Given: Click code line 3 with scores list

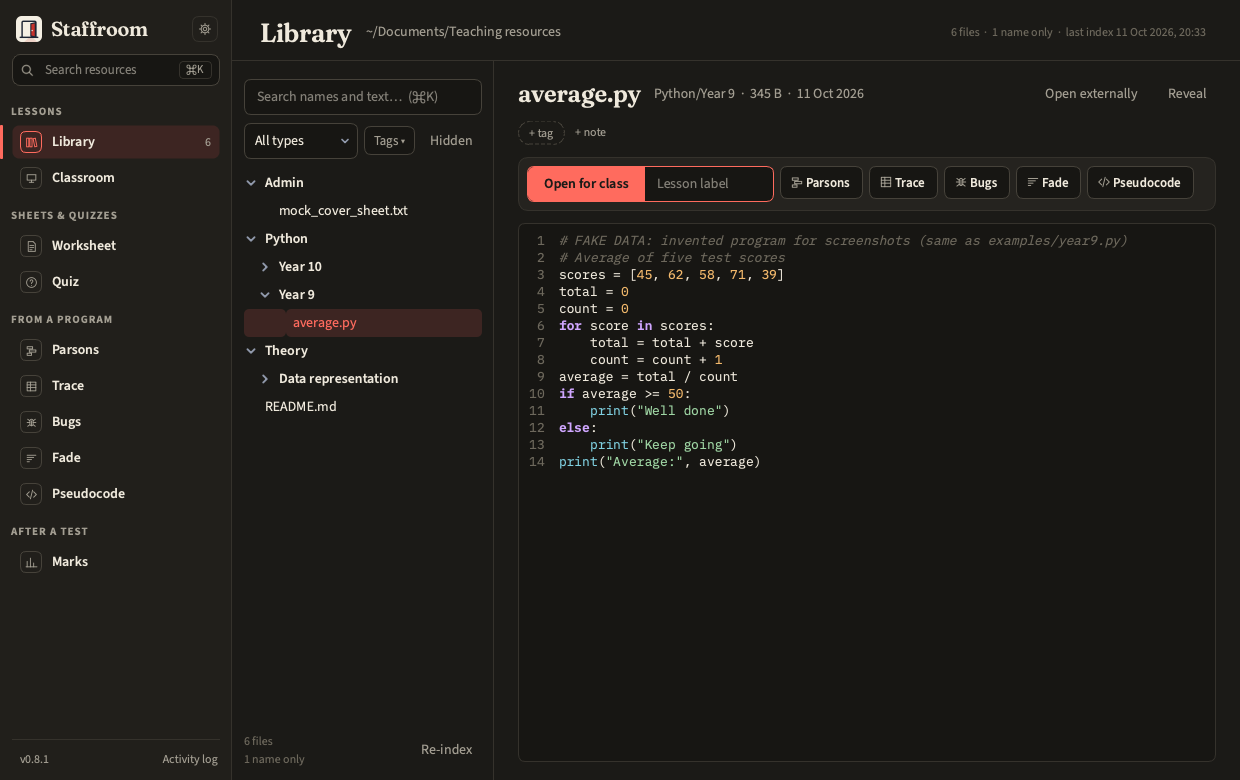Looking at the screenshot, I should [671, 275].
